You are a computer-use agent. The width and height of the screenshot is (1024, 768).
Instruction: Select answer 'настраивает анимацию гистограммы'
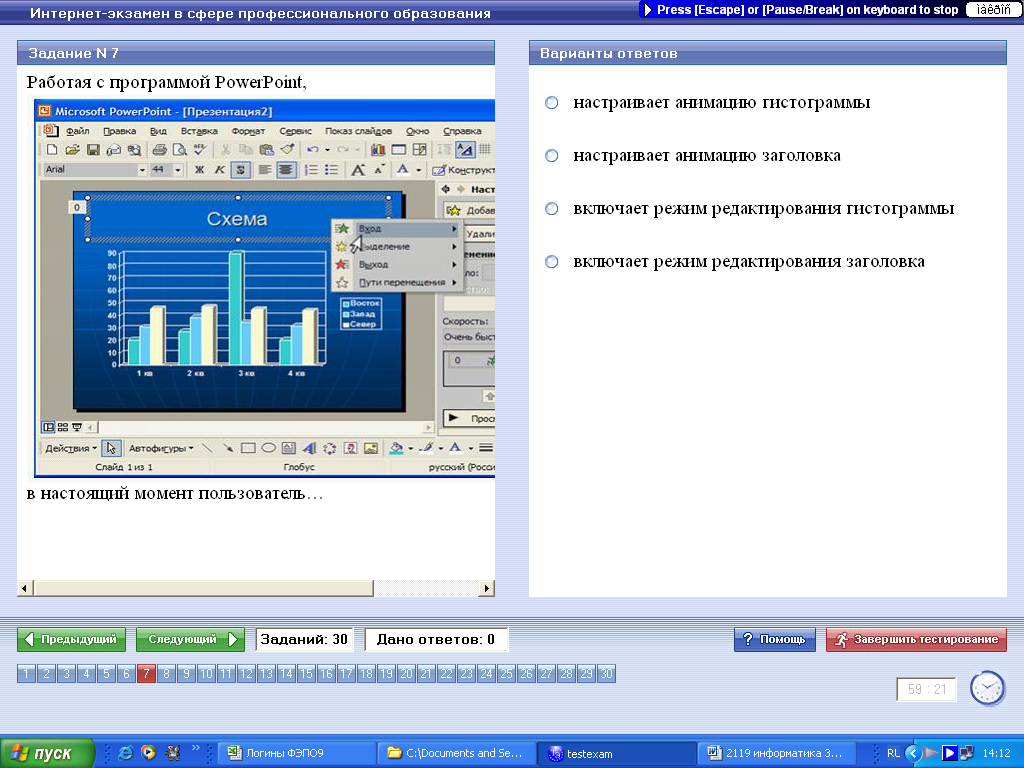[x=552, y=103]
